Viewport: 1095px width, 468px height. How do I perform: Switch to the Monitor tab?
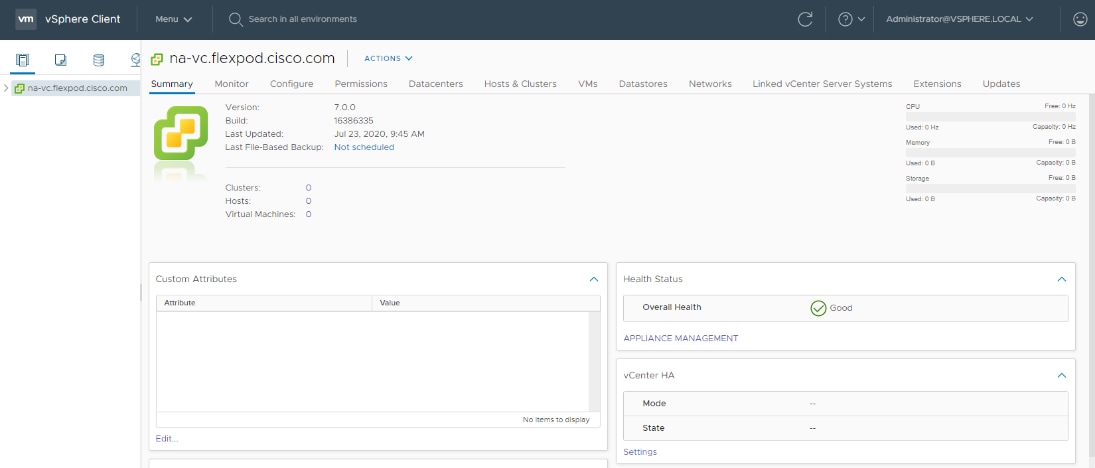click(x=231, y=84)
